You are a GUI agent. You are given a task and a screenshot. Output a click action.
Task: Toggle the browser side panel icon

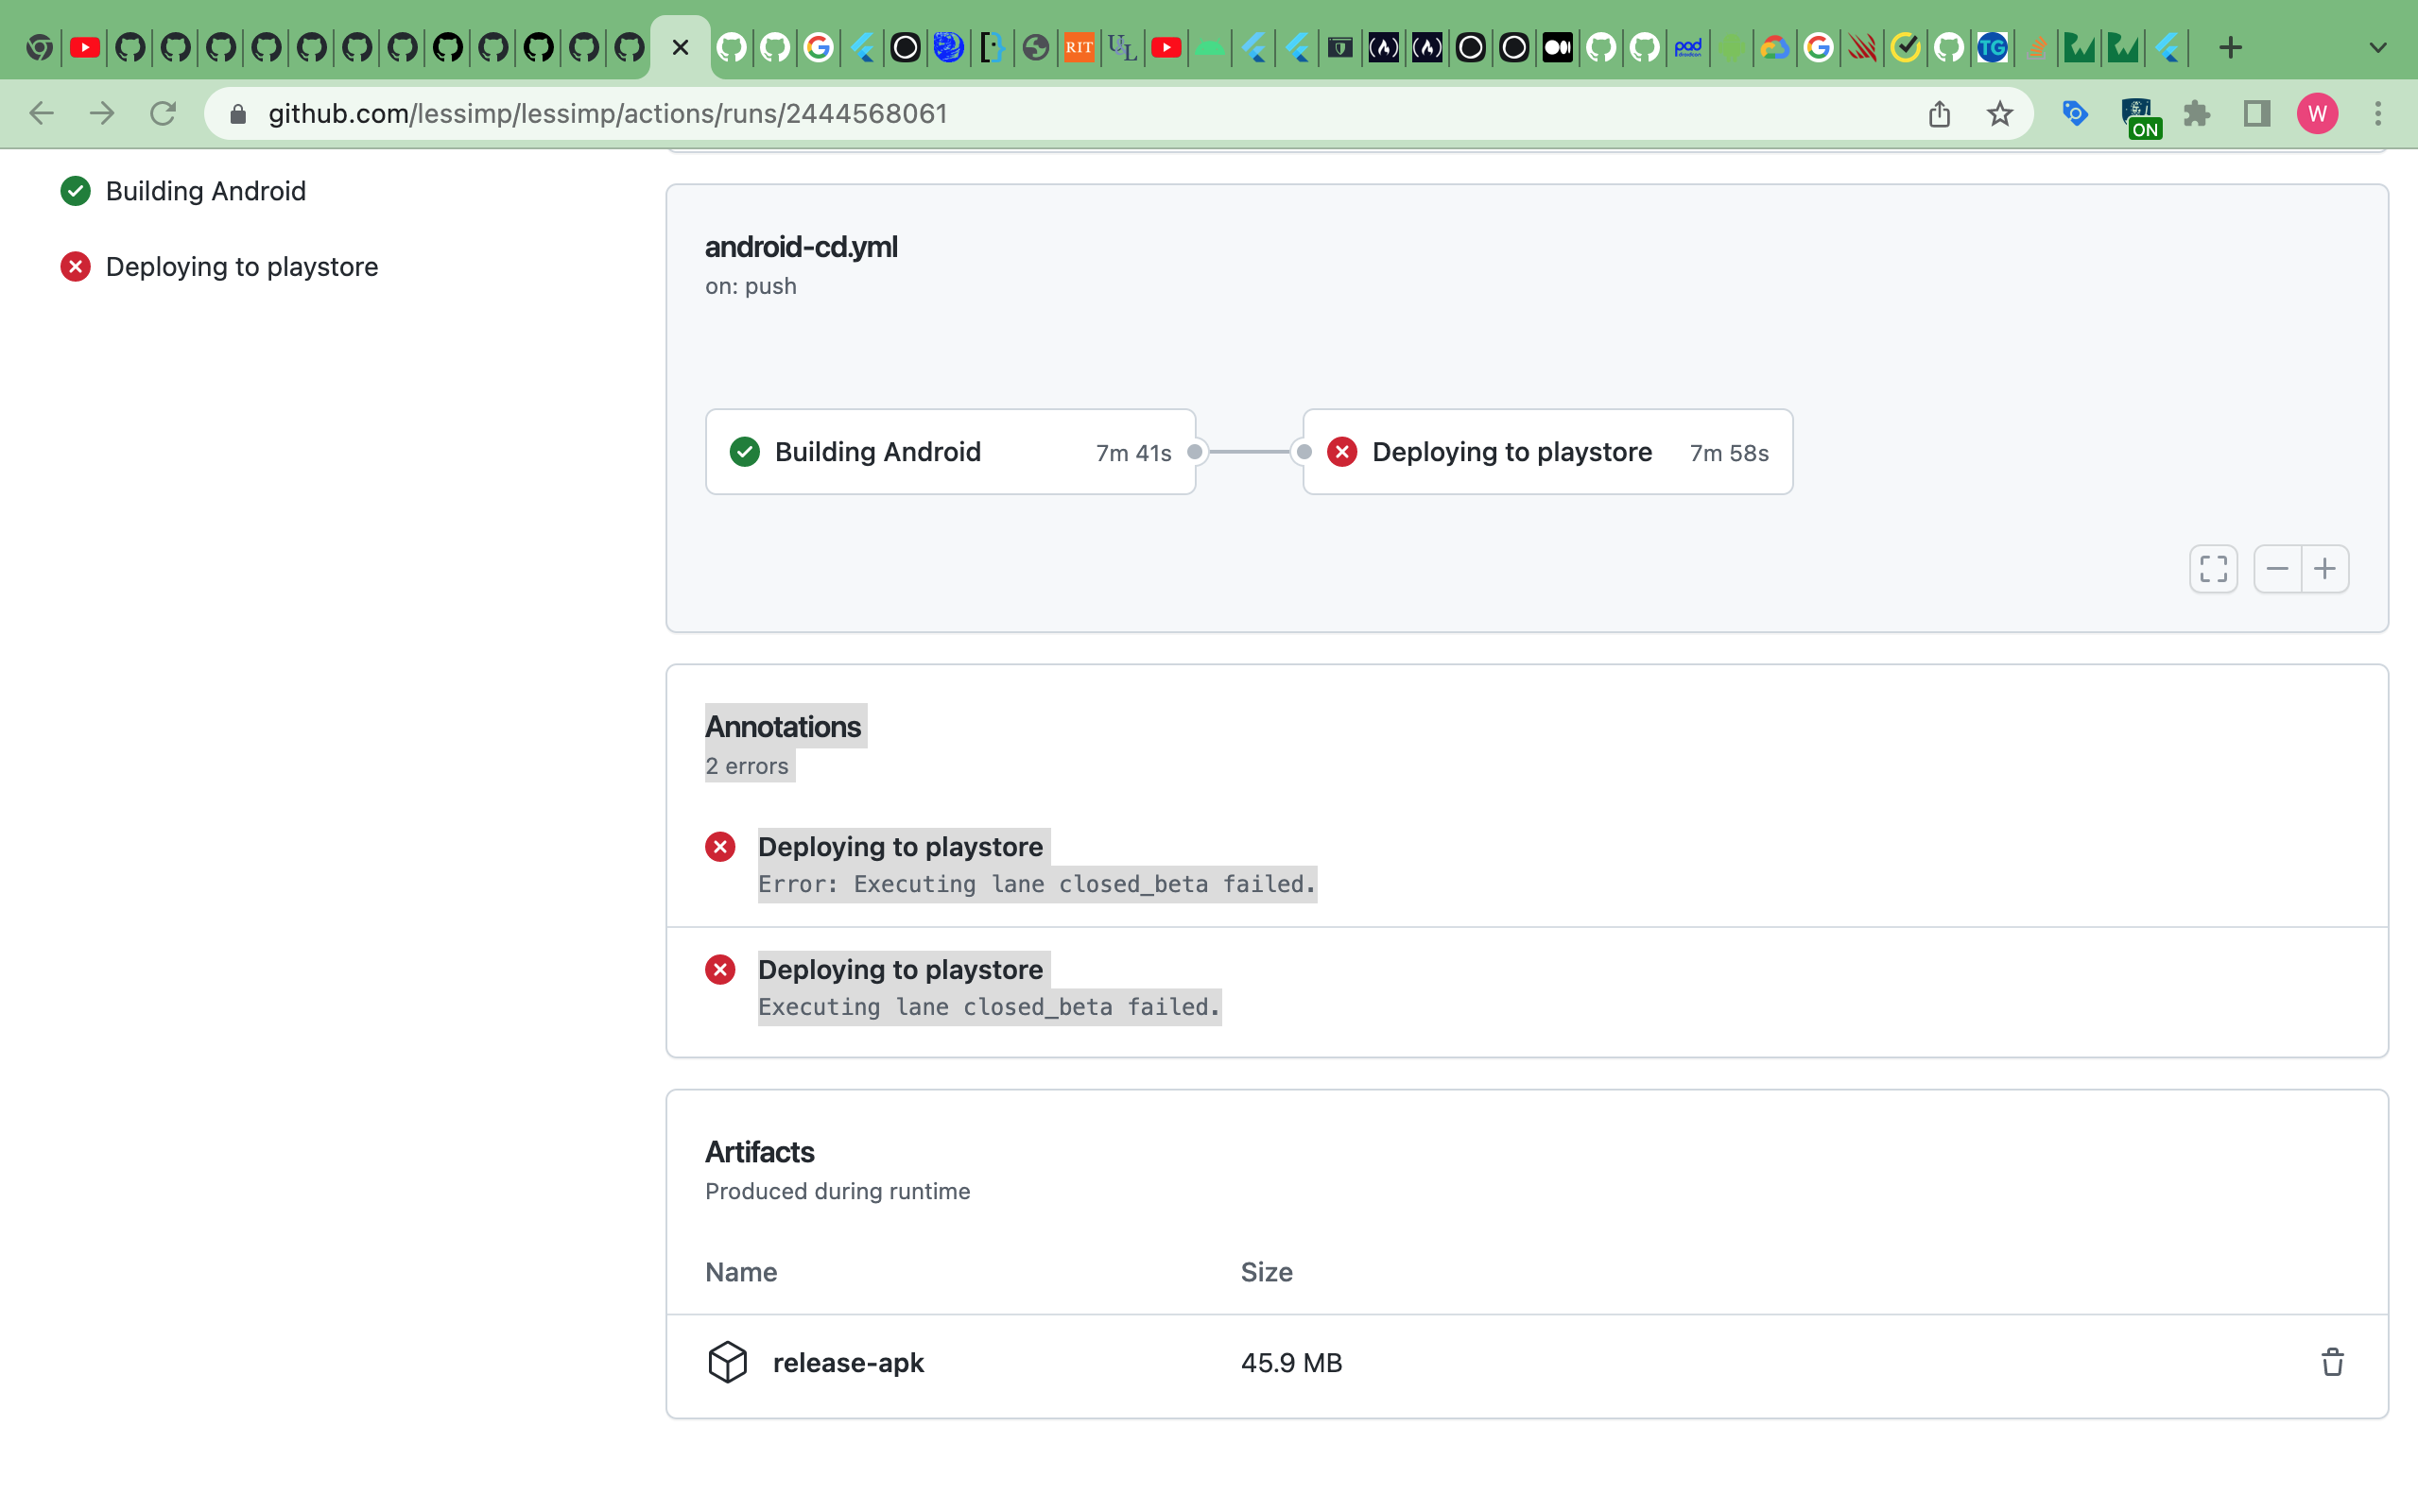coord(2257,114)
